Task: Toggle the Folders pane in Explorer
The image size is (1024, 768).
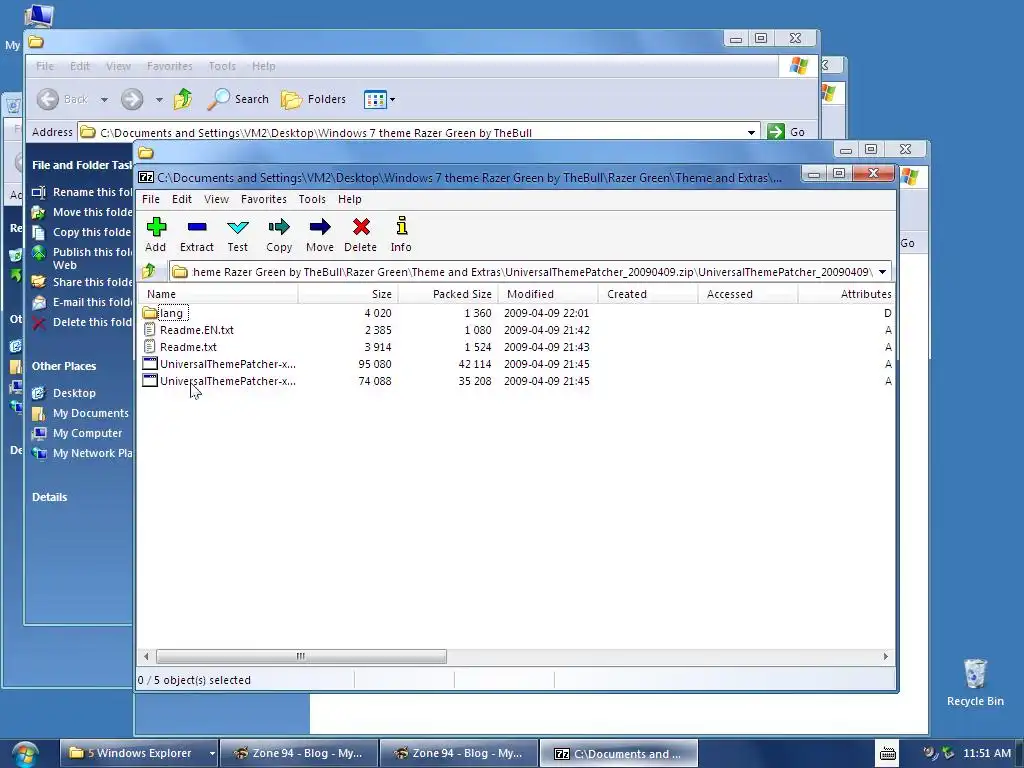Action: [x=313, y=99]
